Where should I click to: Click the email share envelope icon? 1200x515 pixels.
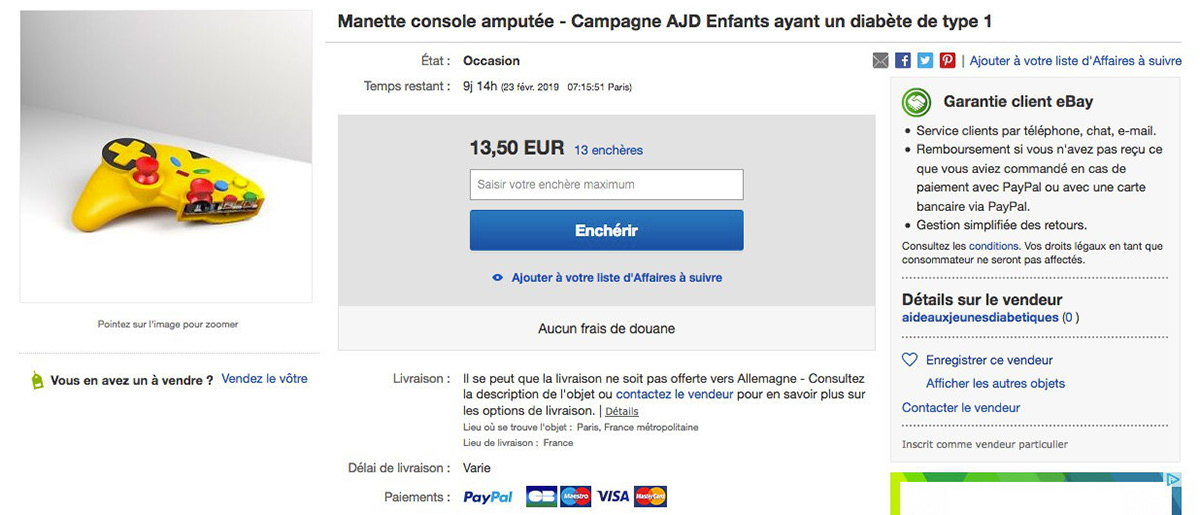click(x=880, y=61)
